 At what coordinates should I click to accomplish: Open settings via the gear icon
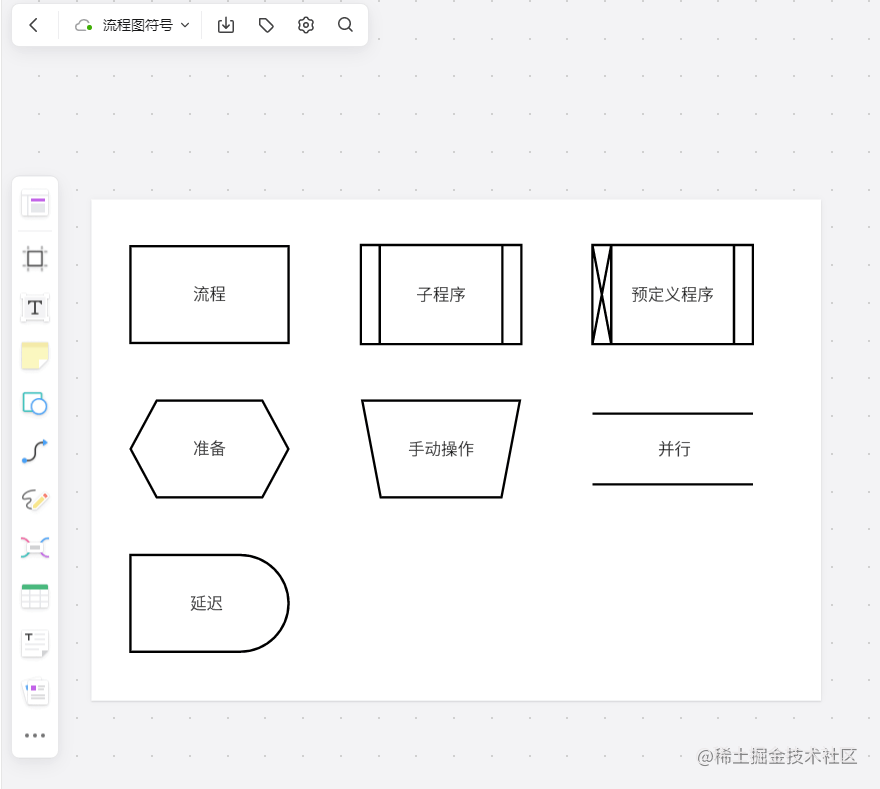305,25
